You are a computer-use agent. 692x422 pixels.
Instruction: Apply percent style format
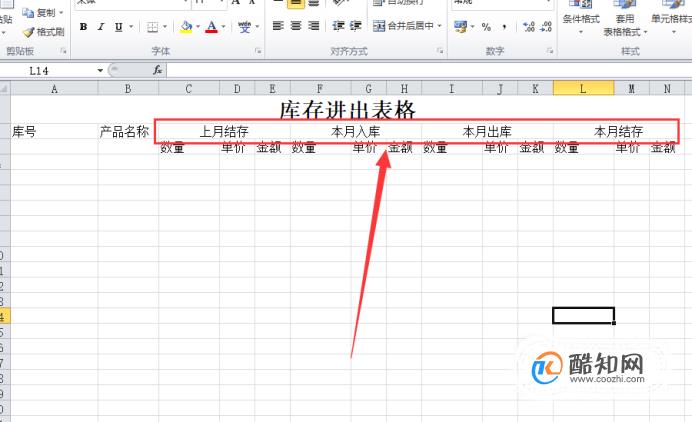pyautogui.click(x=486, y=27)
